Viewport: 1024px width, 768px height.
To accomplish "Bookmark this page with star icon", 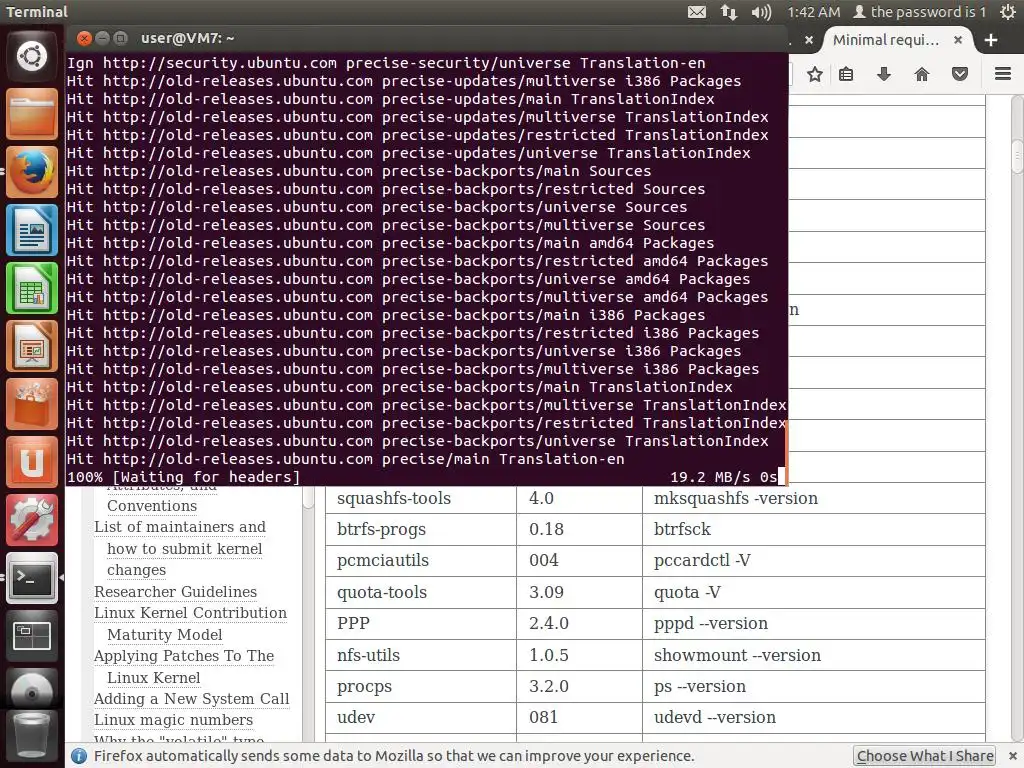I will (x=814, y=74).
